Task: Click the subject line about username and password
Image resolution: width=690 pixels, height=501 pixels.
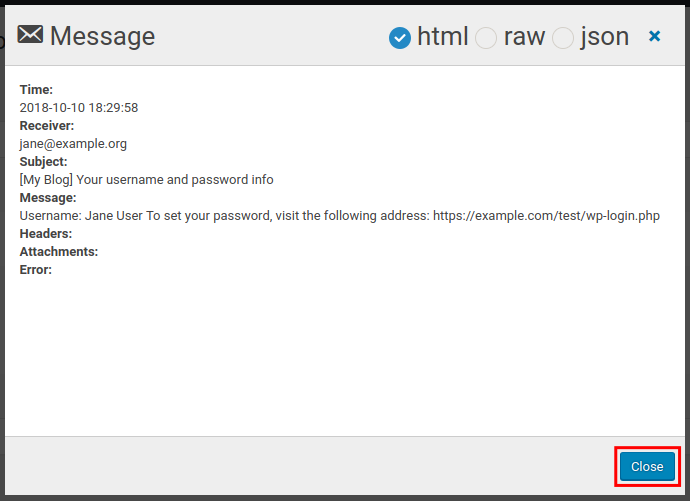Action: 146,179
